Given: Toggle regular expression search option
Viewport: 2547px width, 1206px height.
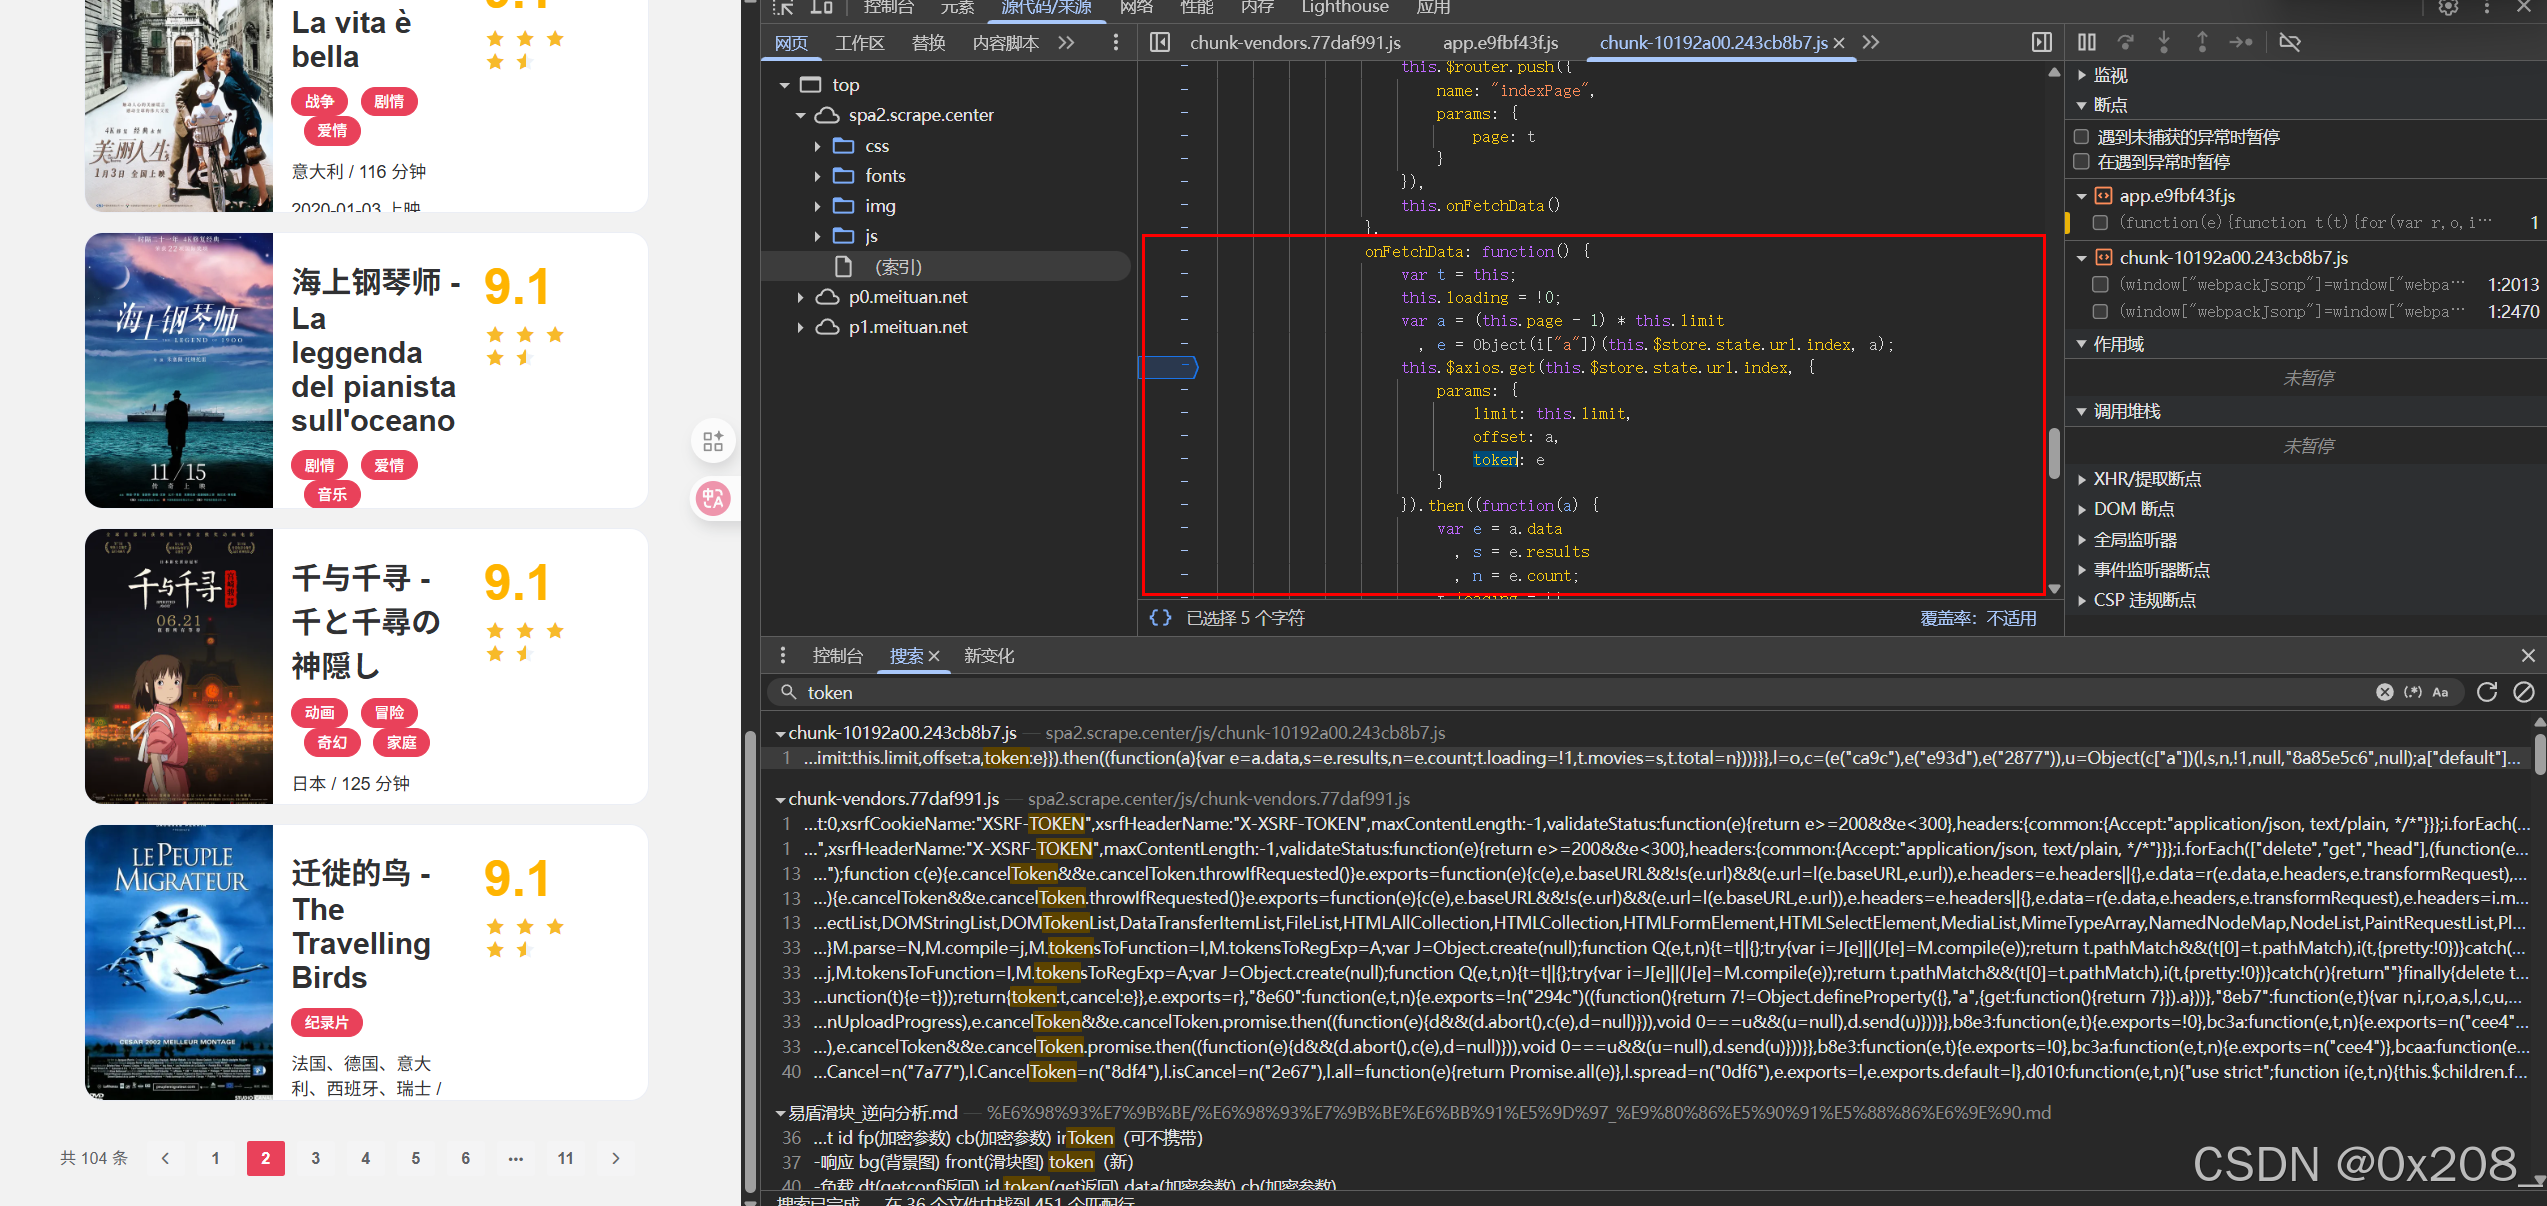Looking at the screenshot, I should (x=2413, y=692).
